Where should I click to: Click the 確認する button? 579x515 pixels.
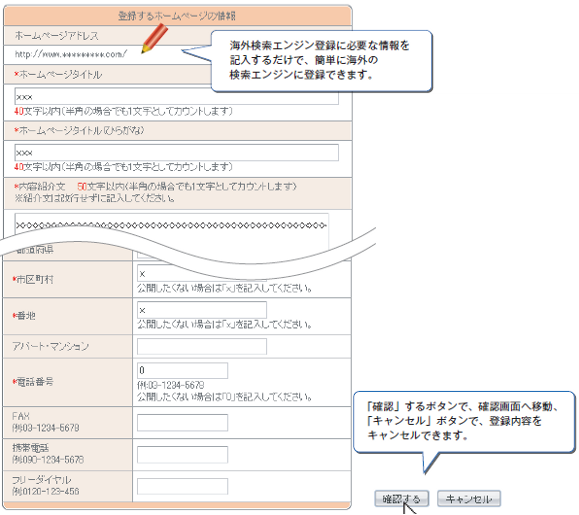[401, 499]
